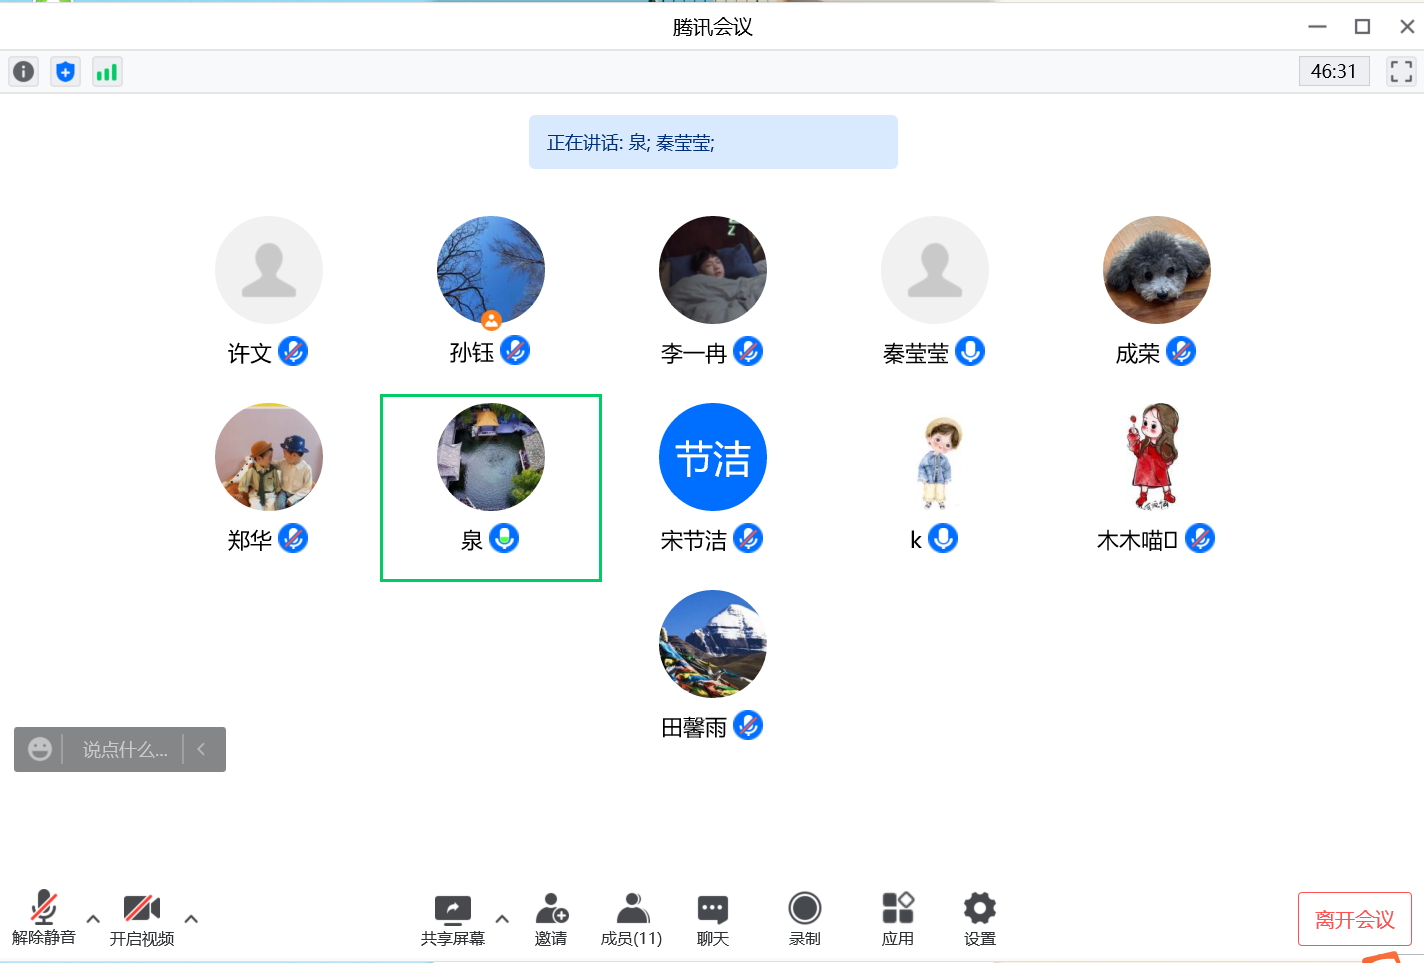
Task: Leave meeting via 离开会议 button
Action: coord(1354,919)
